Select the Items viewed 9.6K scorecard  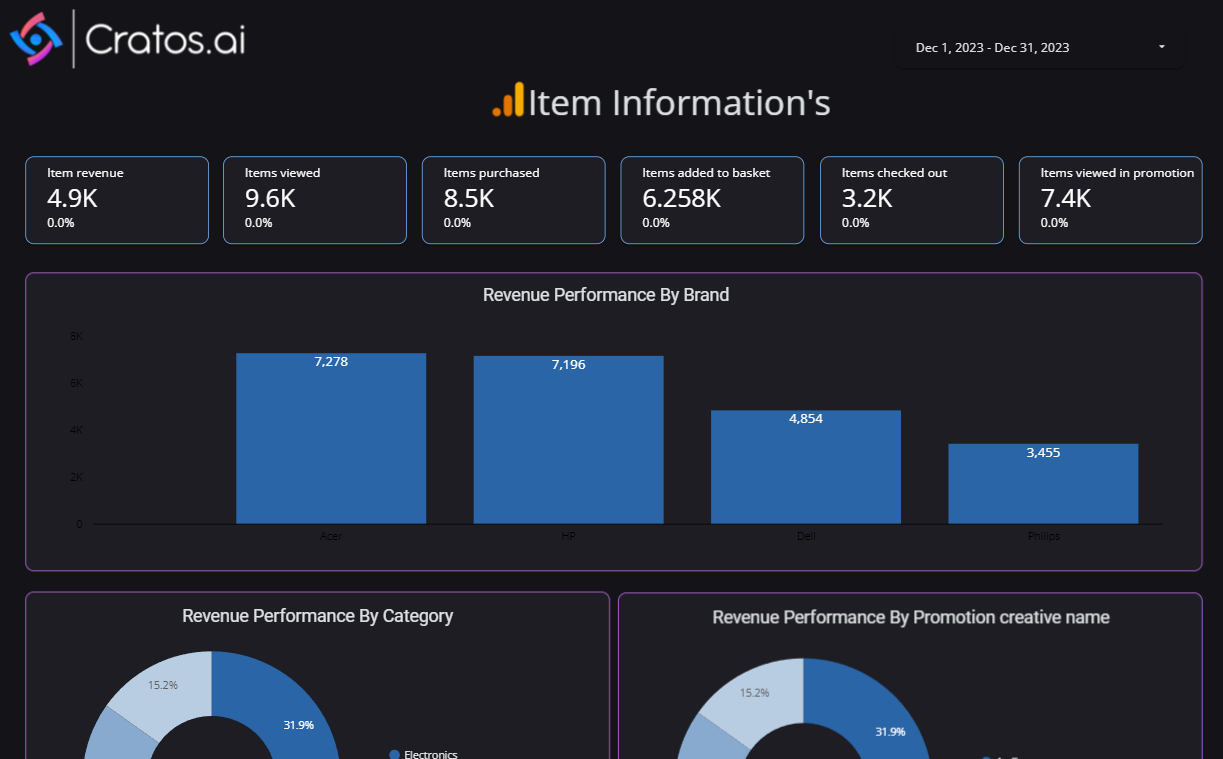click(x=315, y=200)
